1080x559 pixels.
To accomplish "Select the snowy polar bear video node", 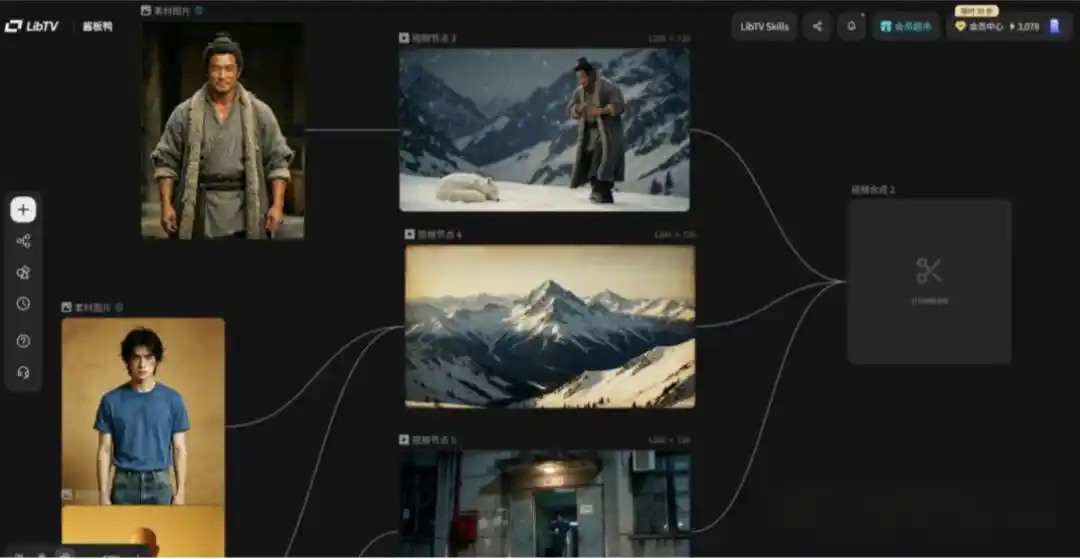I will pyautogui.click(x=544, y=129).
